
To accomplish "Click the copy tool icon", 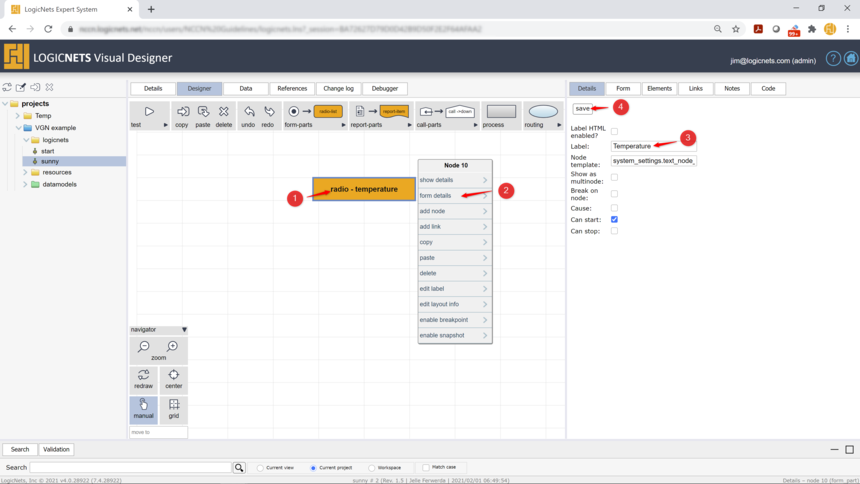I will point(182,112).
